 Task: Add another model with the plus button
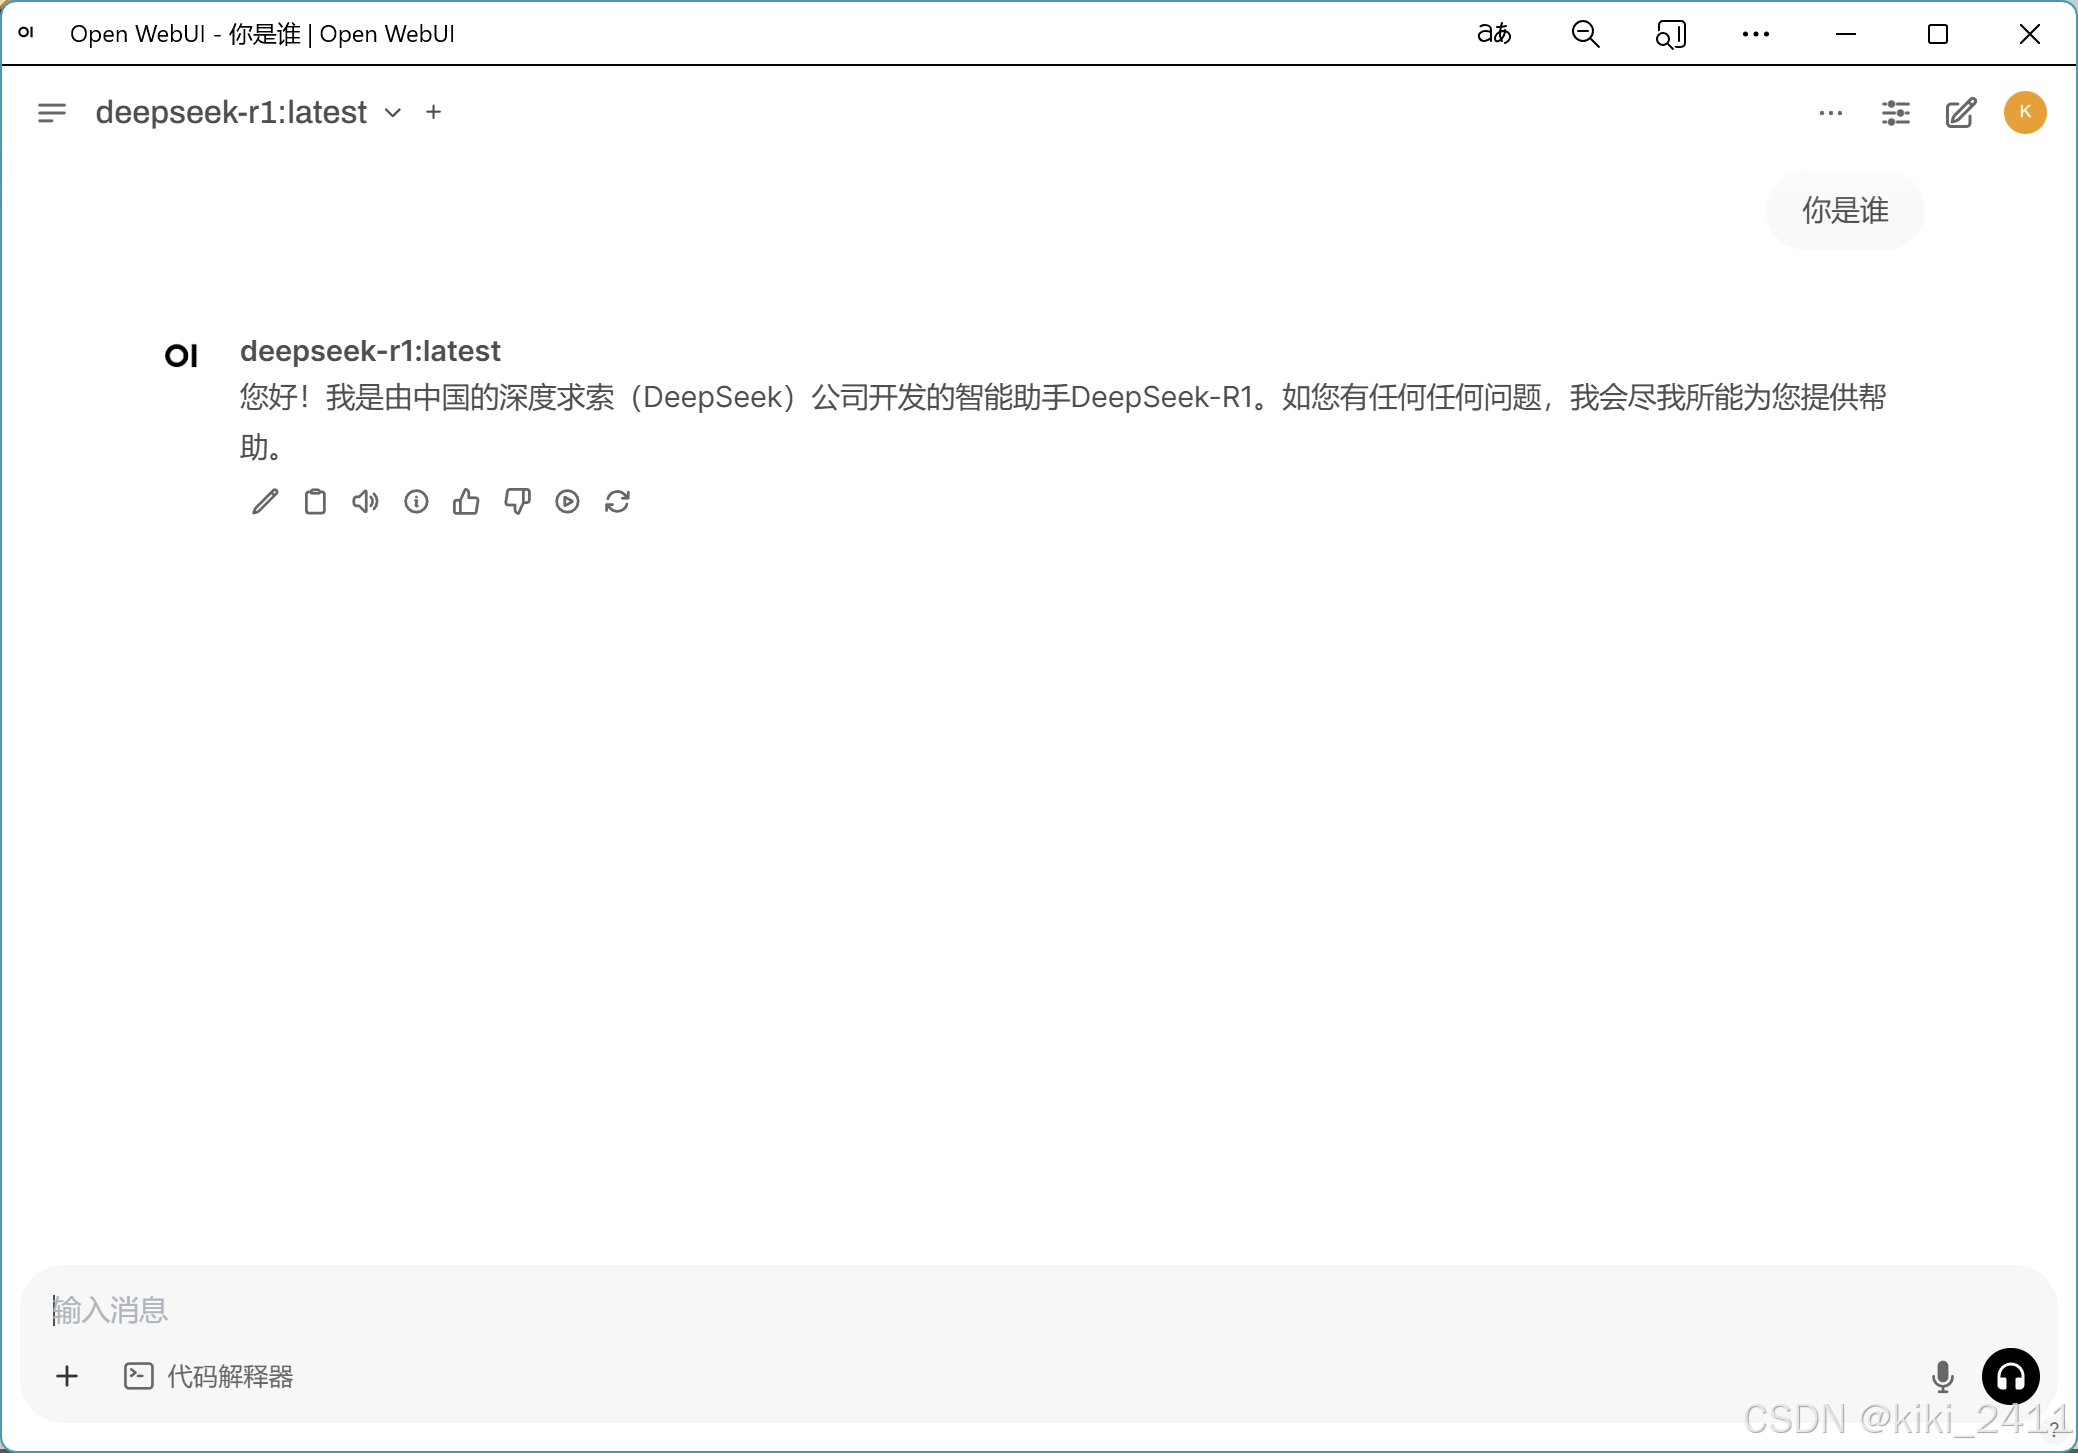click(433, 113)
